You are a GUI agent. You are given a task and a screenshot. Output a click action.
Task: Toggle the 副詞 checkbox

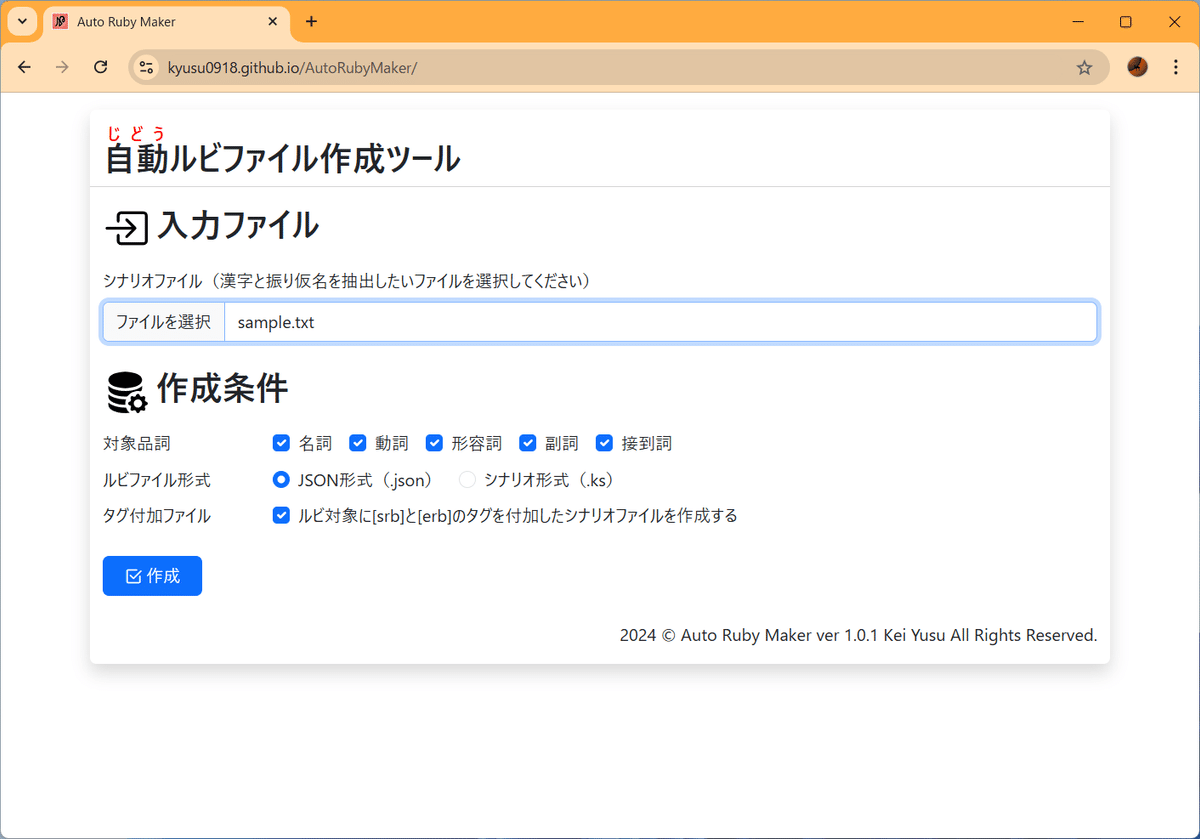coord(528,443)
